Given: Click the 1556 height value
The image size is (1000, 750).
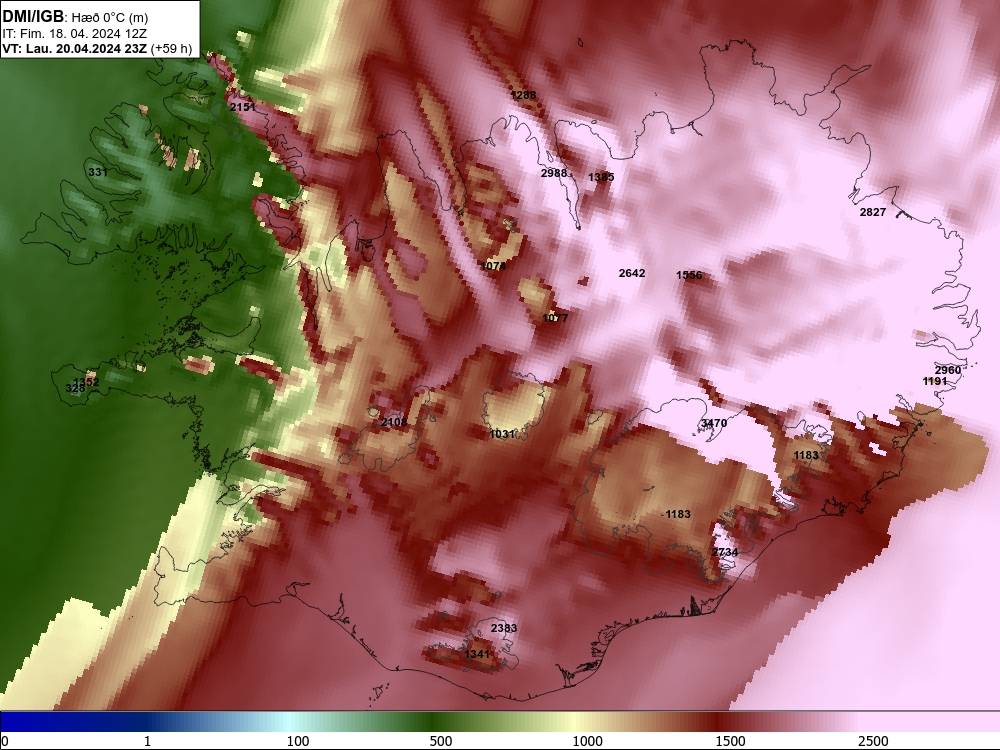Looking at the screenshot, I should pos(689,275).
